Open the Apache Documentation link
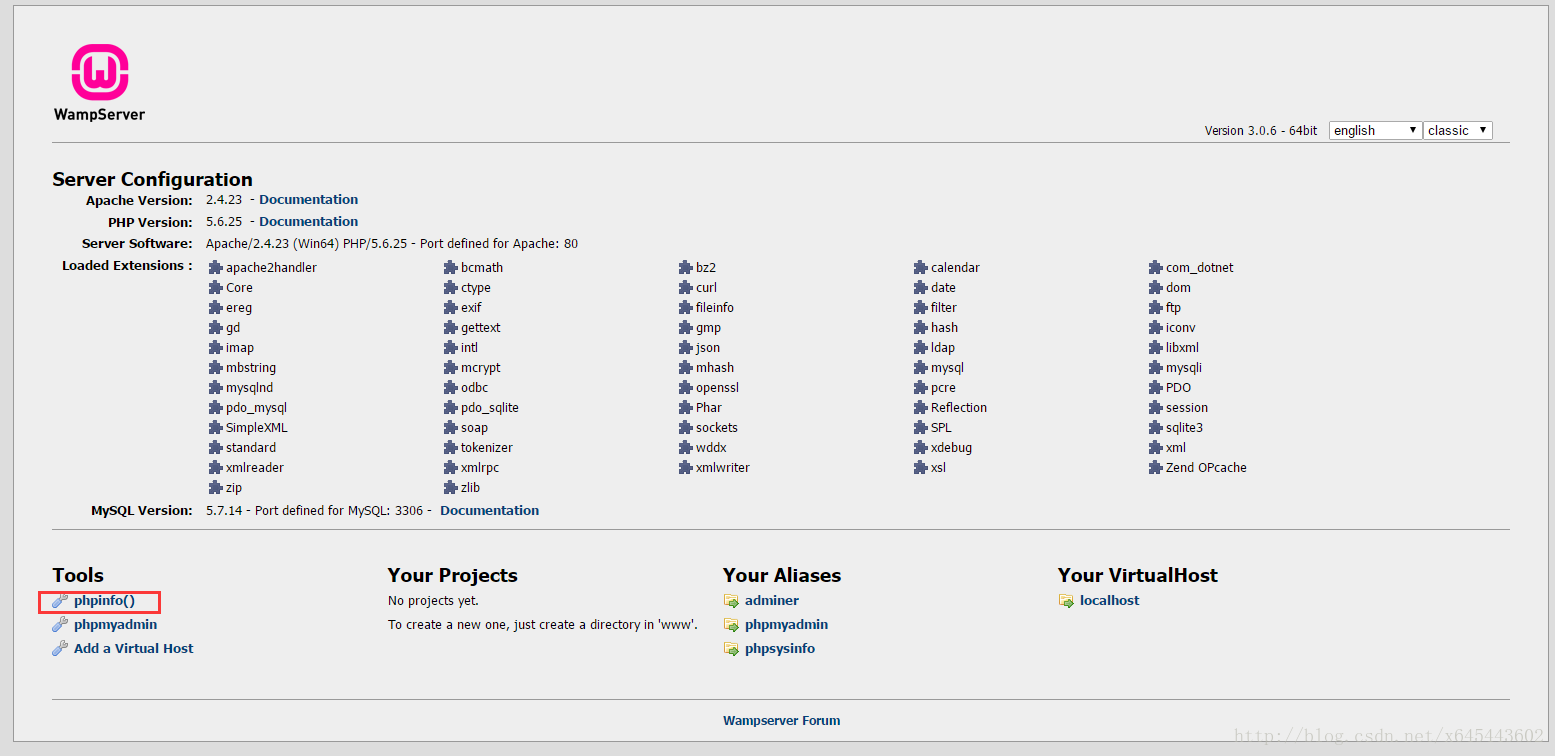Screen dimensions: 1555x756 click(x=308, y=200)
